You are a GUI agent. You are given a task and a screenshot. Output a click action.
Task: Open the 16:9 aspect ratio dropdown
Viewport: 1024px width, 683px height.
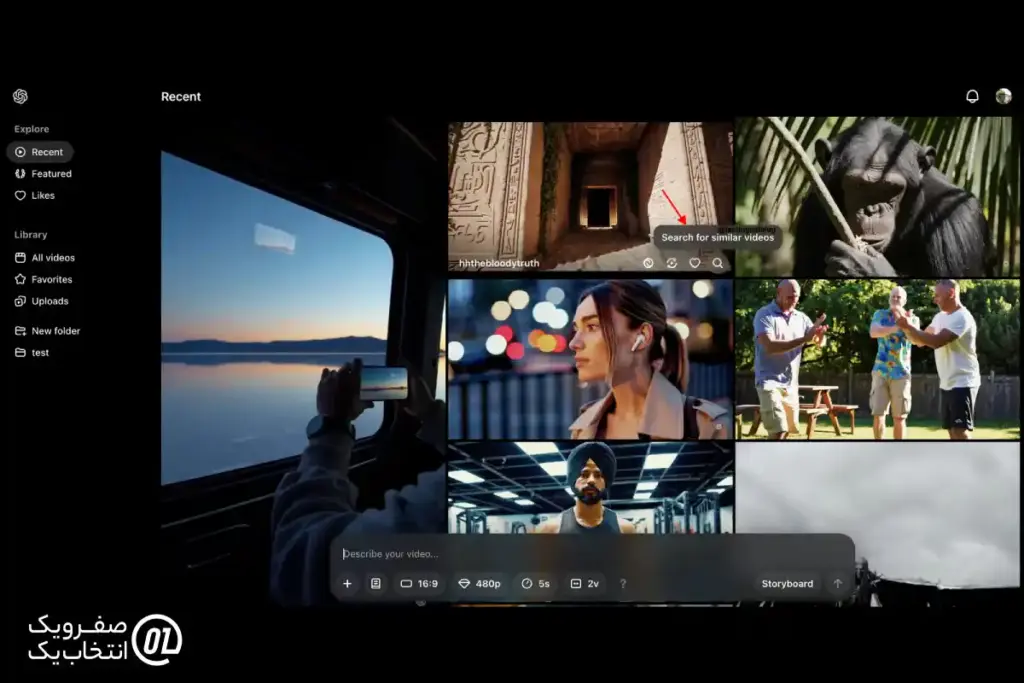pyautogui.click(x=419, y=584)
